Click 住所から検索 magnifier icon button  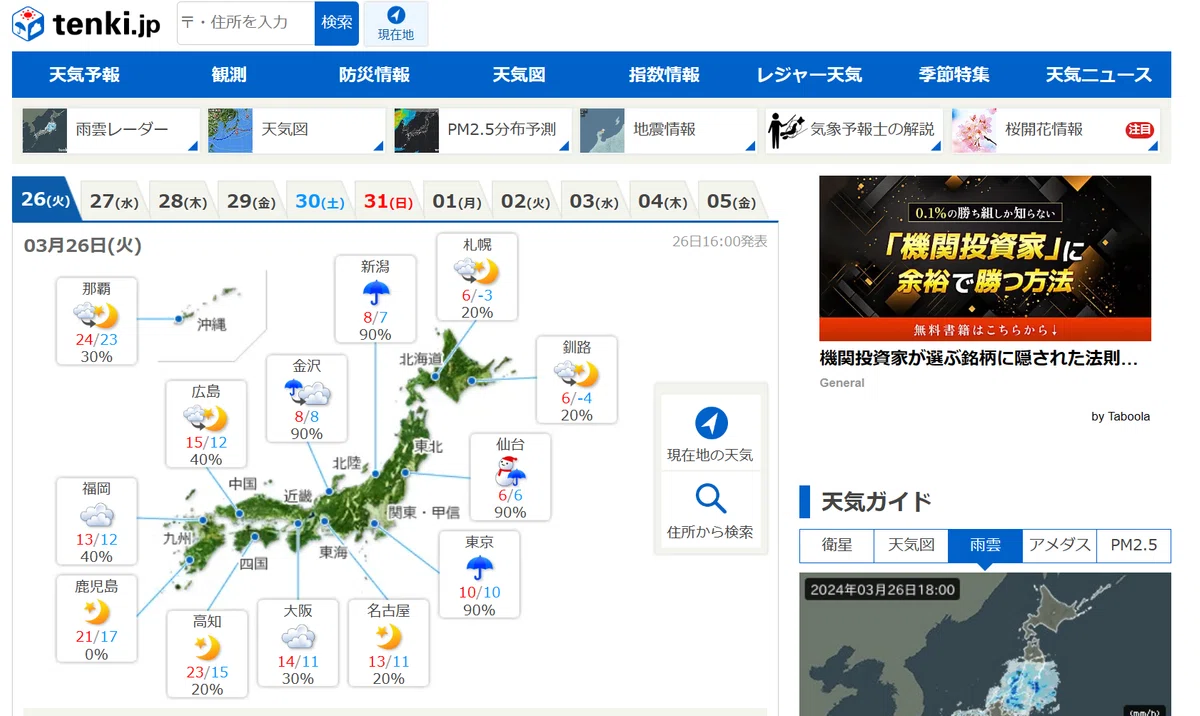pos(711,511)
